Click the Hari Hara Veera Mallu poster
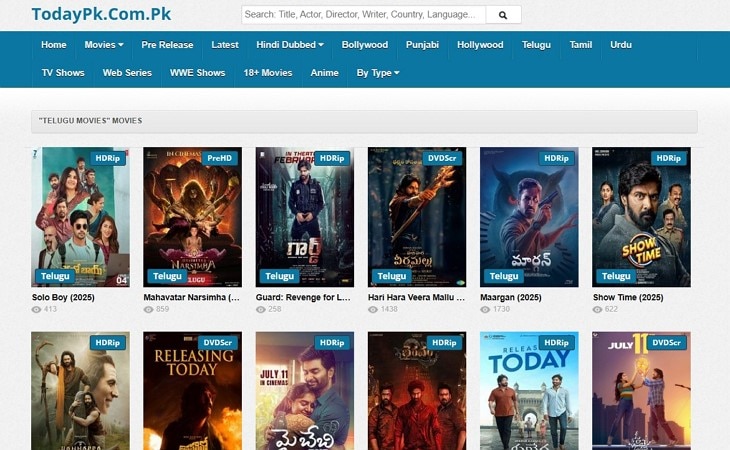 417,217
